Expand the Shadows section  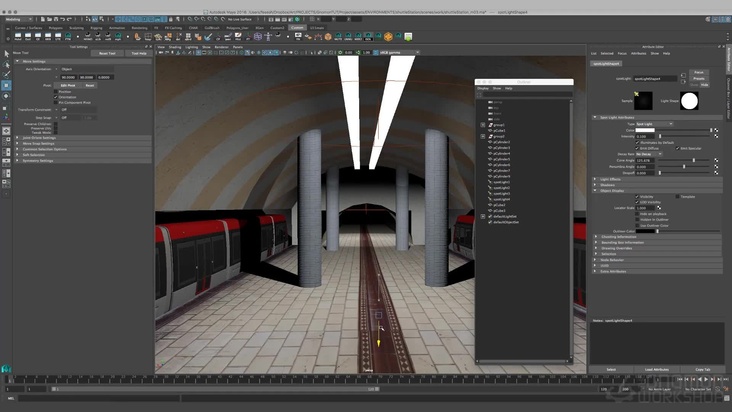(x=606, y=184)
